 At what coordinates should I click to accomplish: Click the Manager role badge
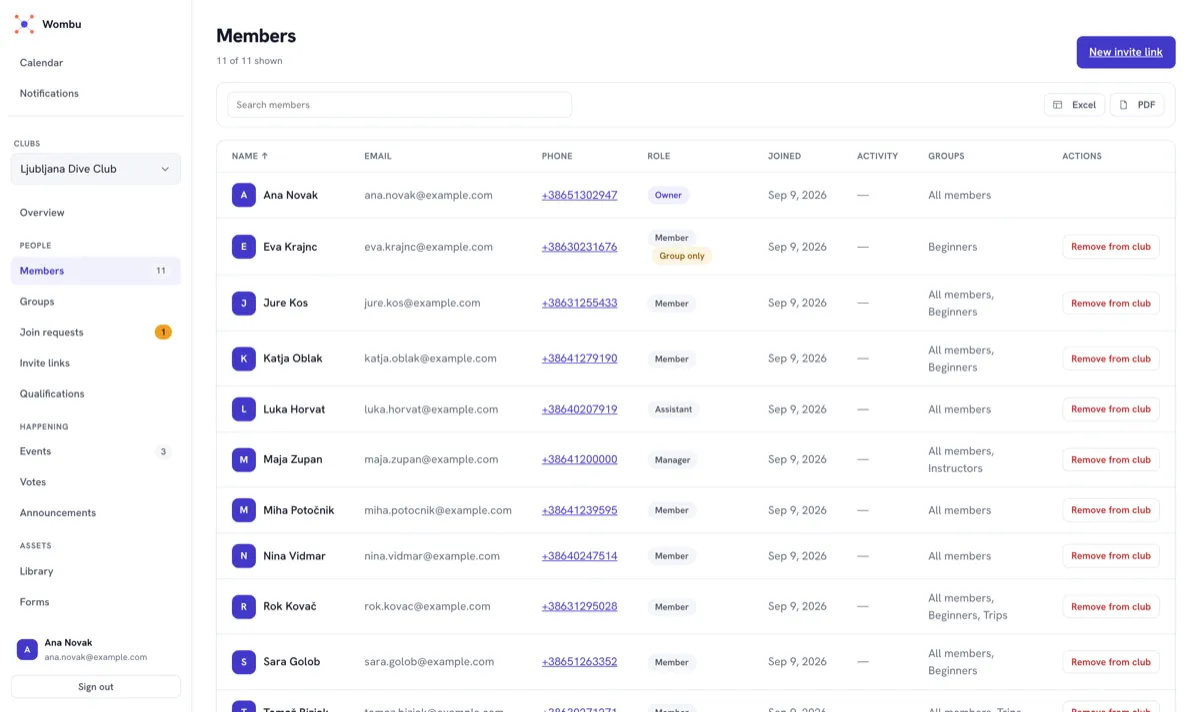tap(672, 460)
